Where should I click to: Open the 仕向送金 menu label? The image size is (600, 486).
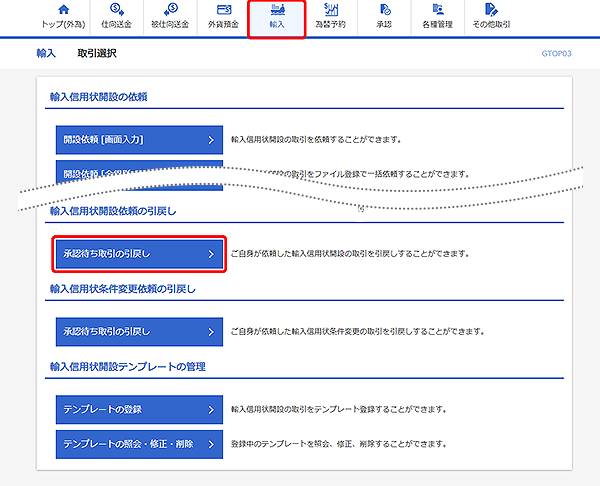[116, 24]
